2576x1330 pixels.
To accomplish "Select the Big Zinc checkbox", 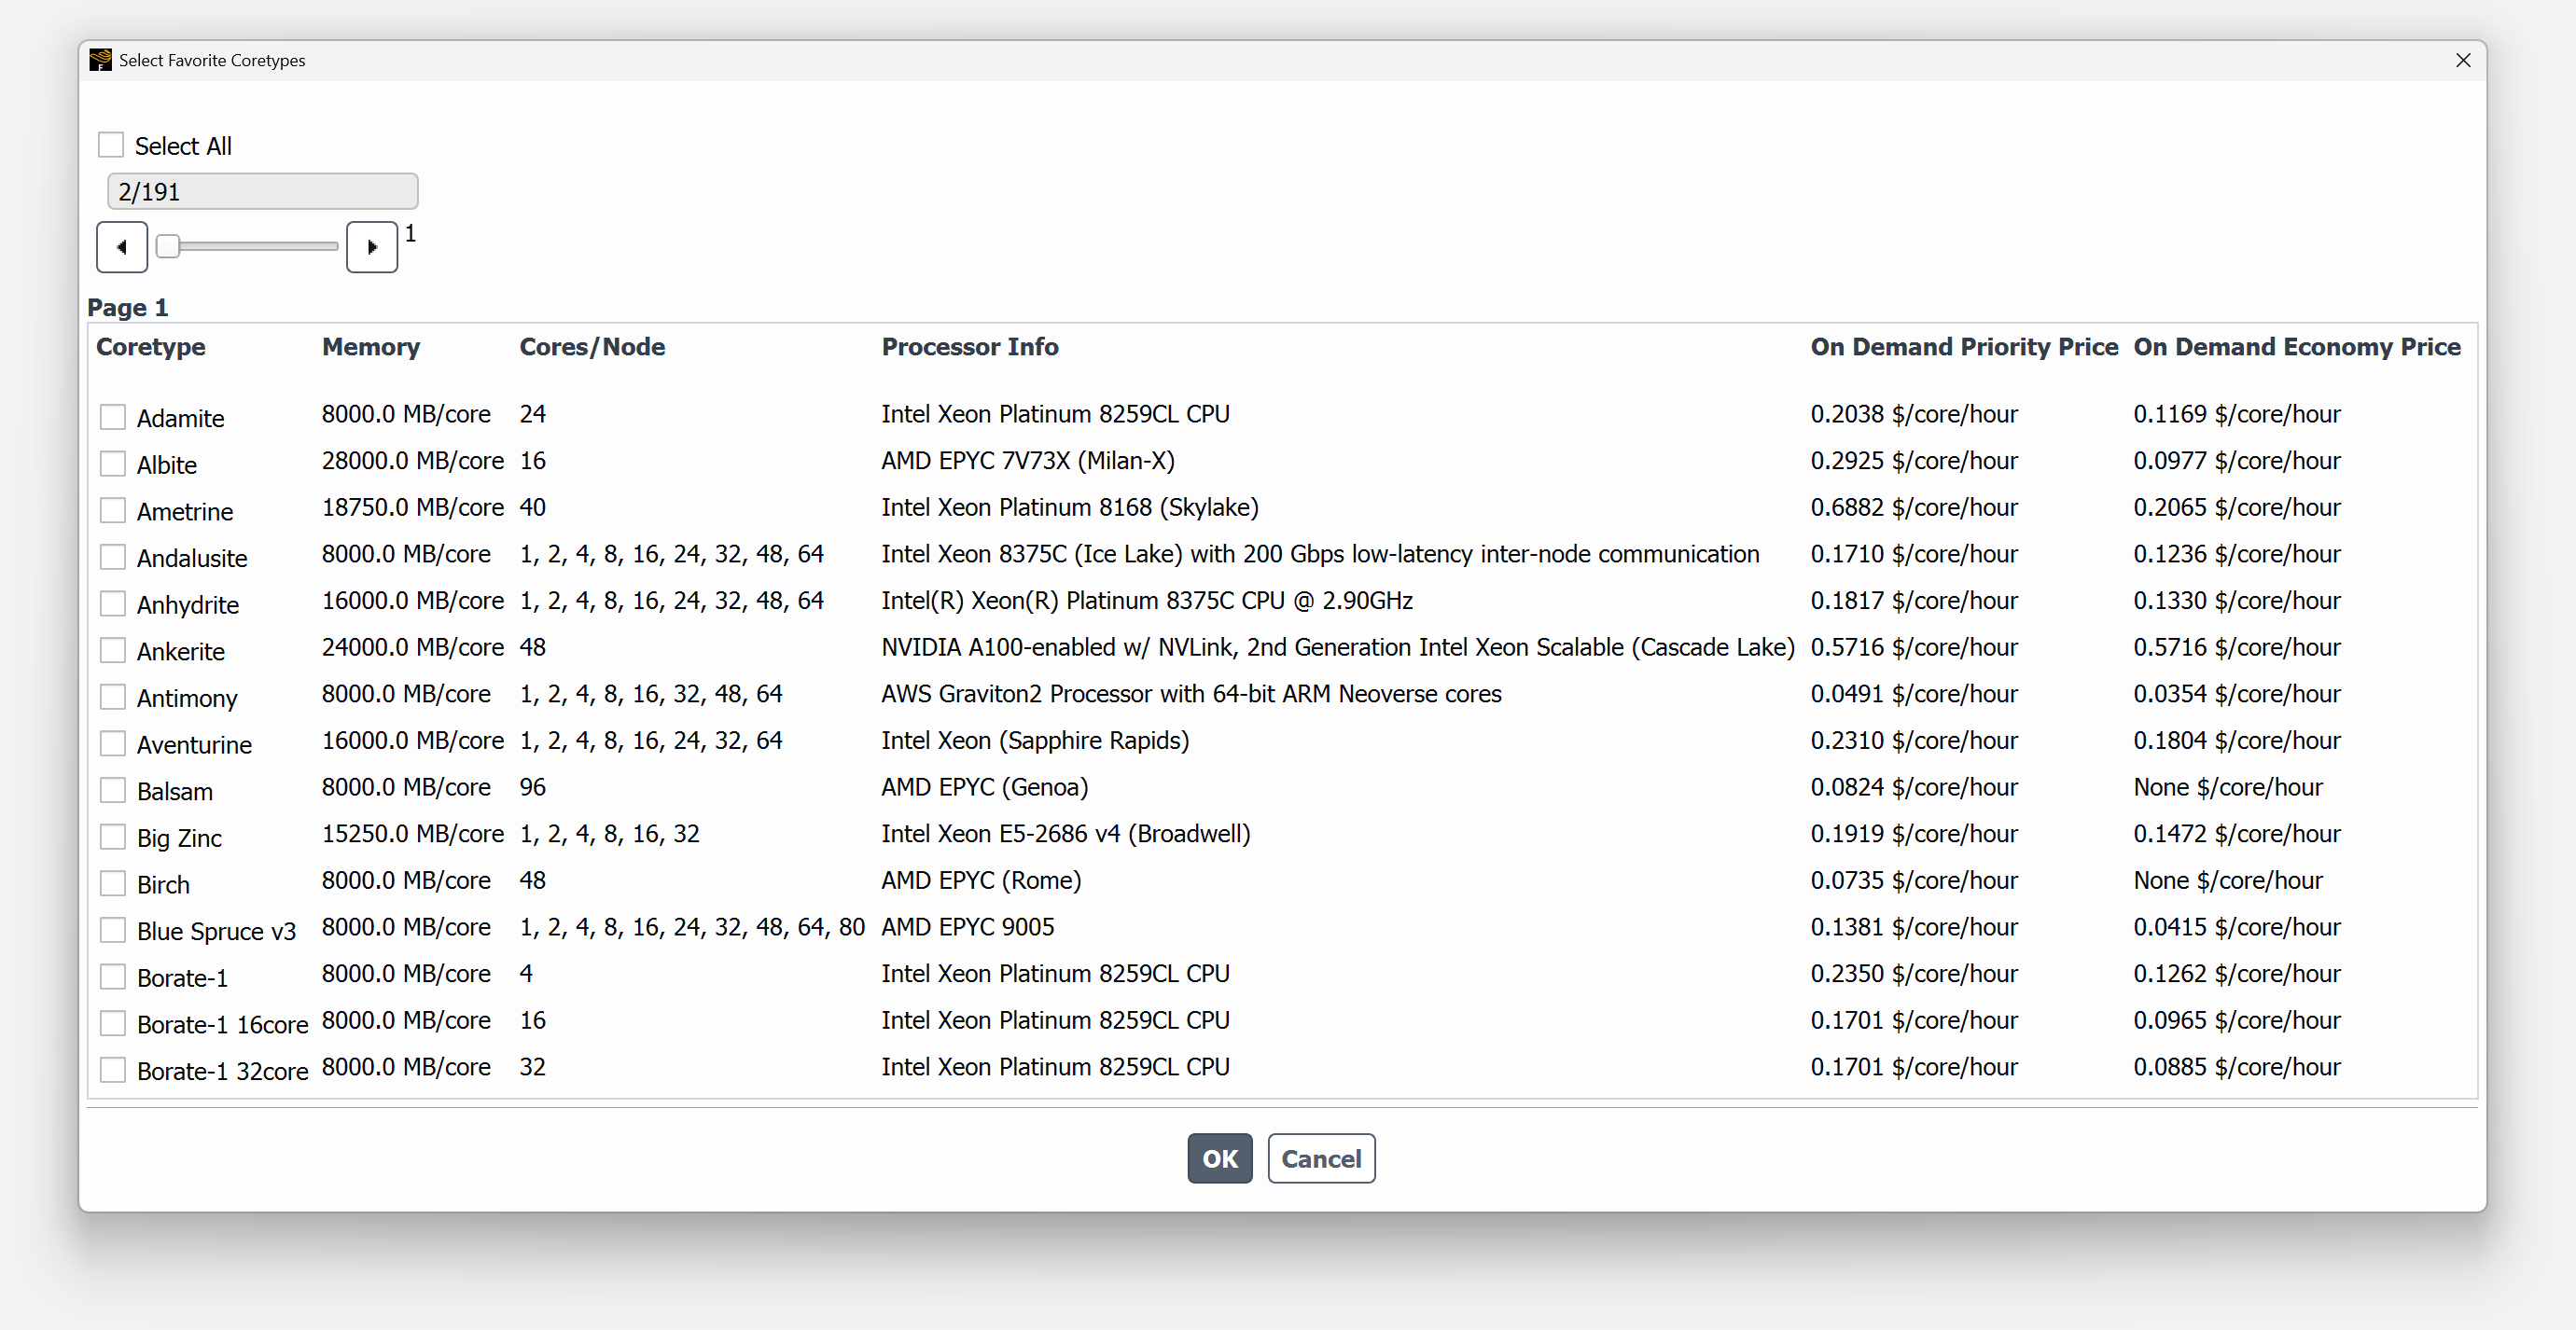I will point(113,837).
